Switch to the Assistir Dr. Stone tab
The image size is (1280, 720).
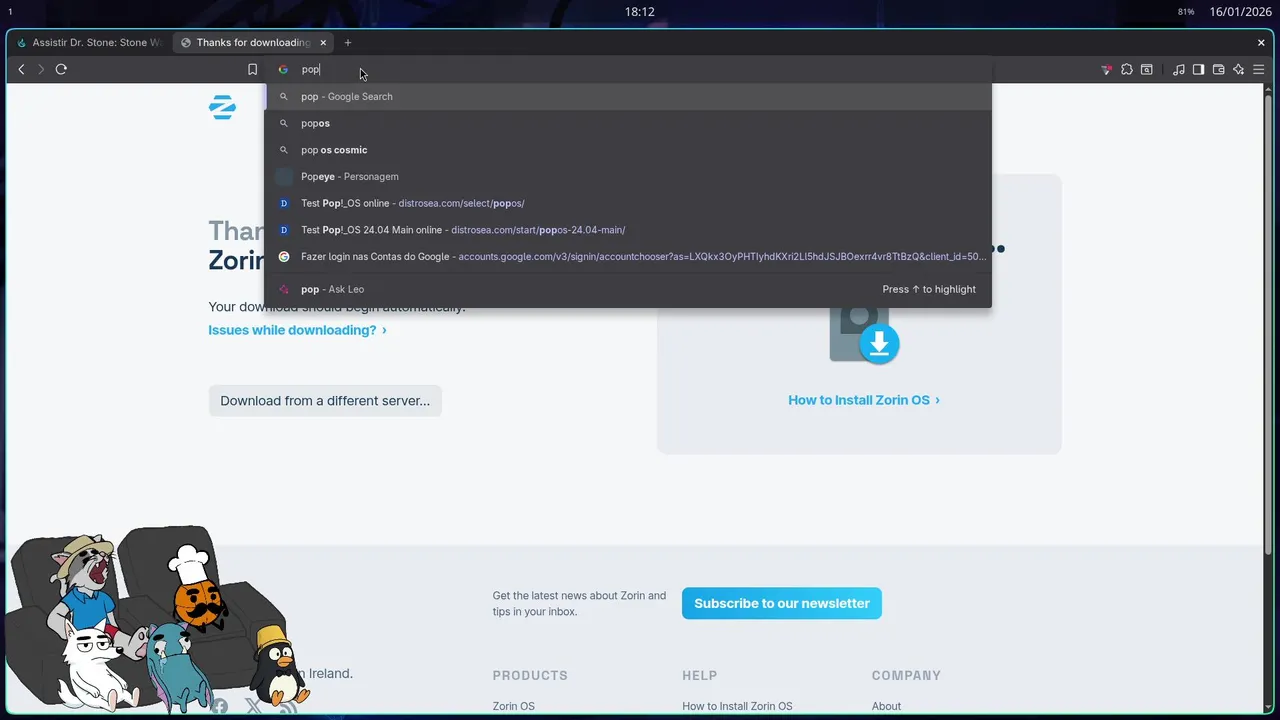[90, 43]
